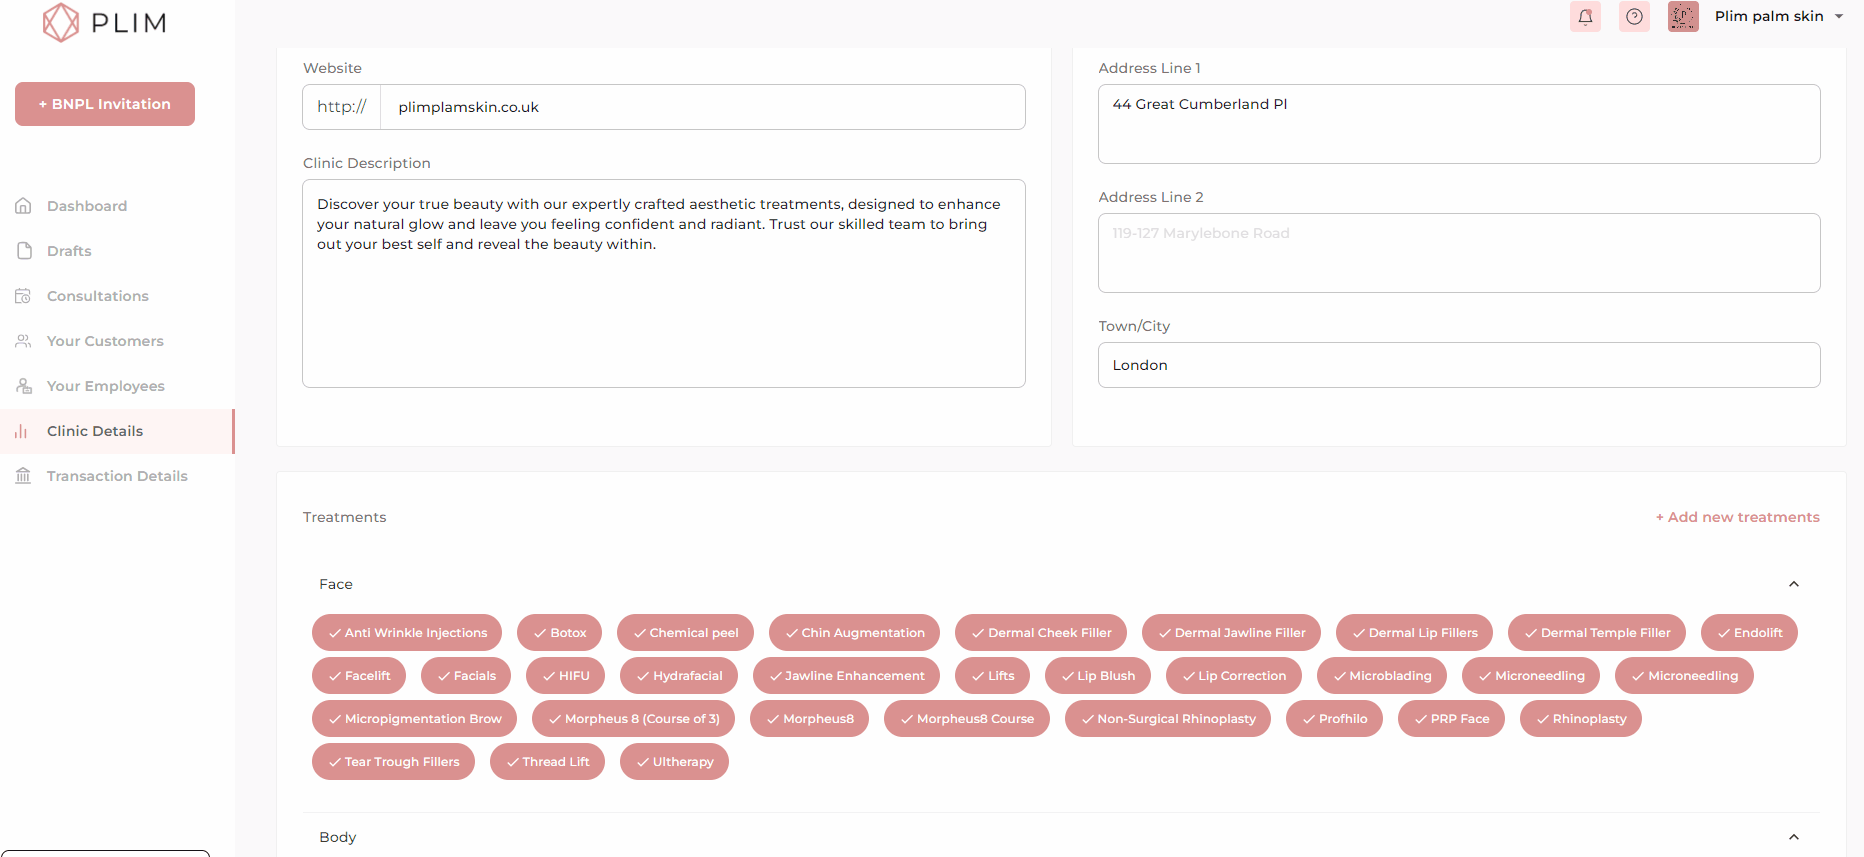Click the Transaction Details bank icon
This screenshot has height=857, width=1864.
(x=24, y=476)
